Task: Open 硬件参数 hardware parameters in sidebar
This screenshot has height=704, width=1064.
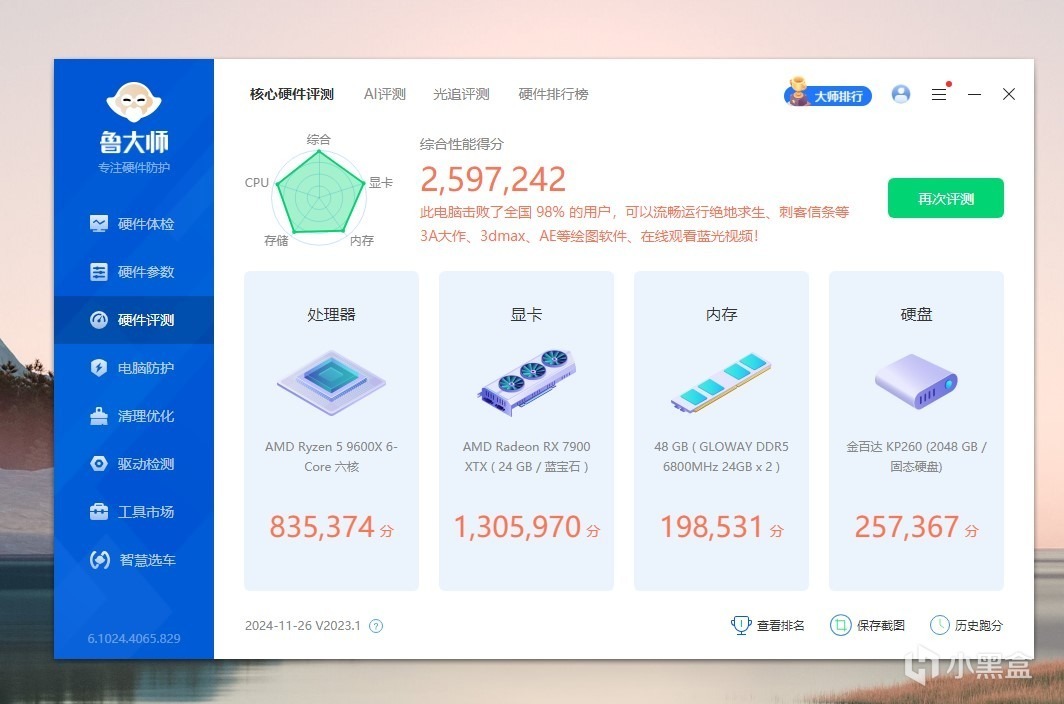Action: pos(134,272)
